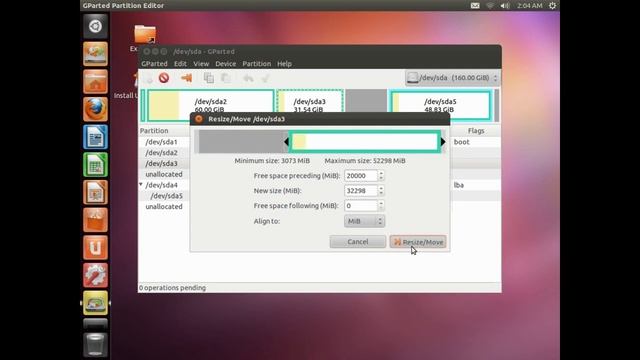Click the left resize handle arrow of partition bar
The width and height of the screenshot is (640, 360).
286,142
